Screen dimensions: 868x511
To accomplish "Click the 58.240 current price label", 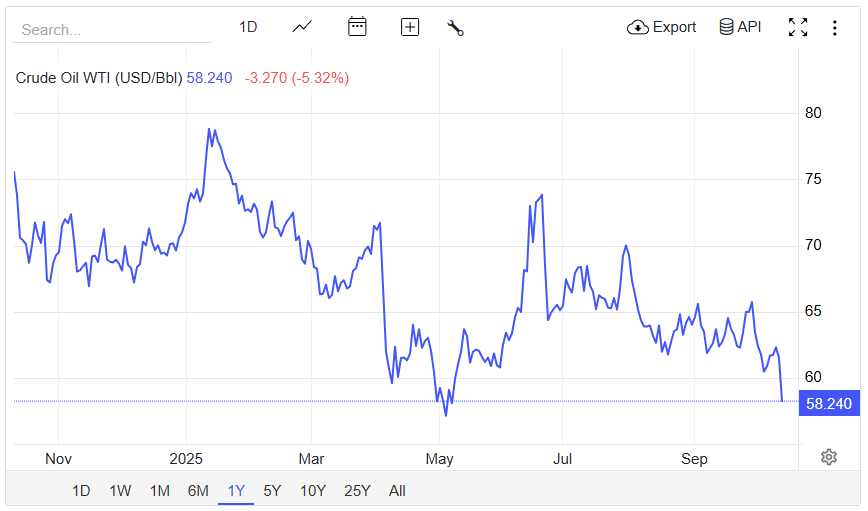I will click(829, 403).
